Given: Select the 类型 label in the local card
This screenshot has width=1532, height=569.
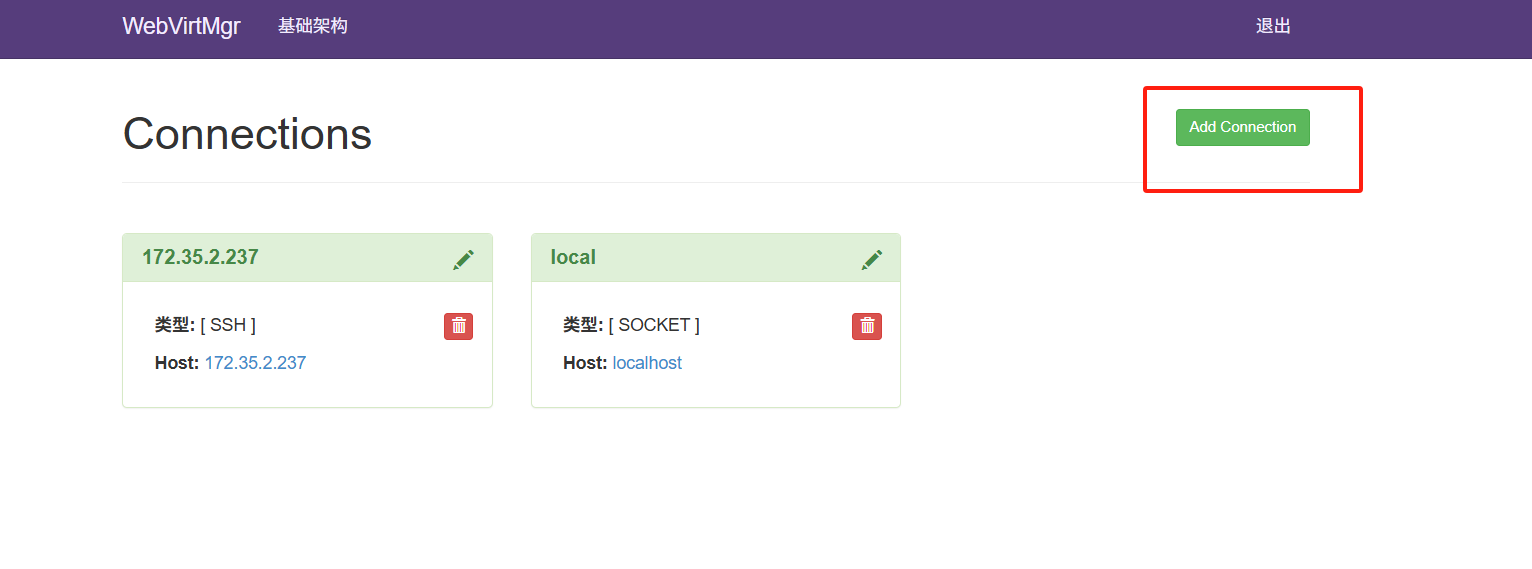Looking at the screenshot, I should coord(583,325).
